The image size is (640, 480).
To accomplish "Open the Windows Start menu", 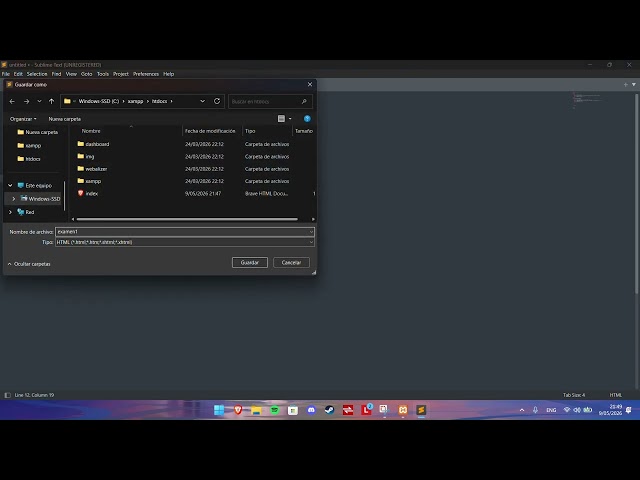I will (219, 410).
